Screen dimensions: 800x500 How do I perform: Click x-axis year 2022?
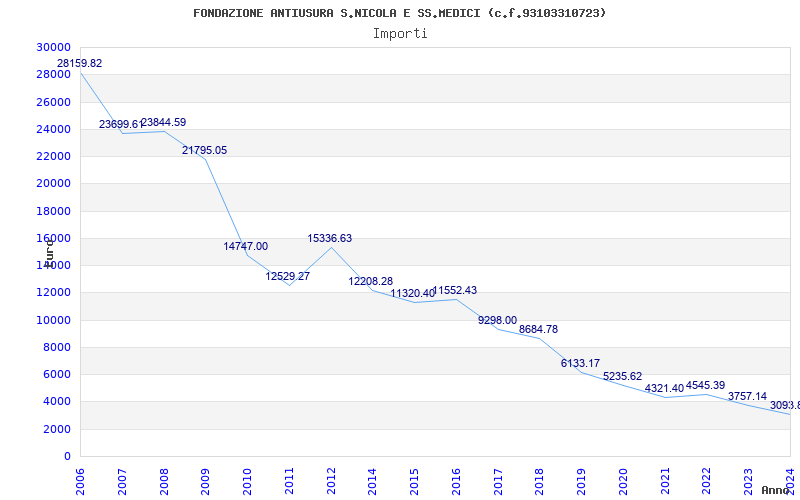(707, 482)
